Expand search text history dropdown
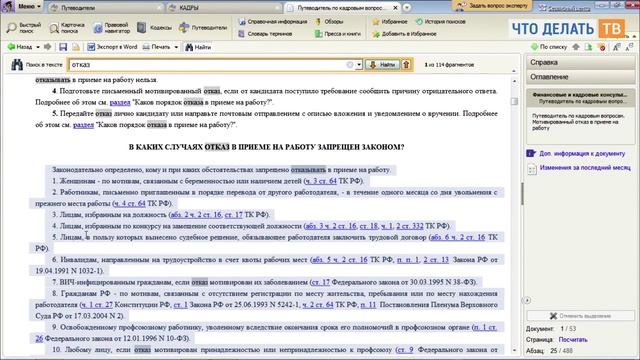The width and height of the screenshot is (640, 360). pos(358,64)
